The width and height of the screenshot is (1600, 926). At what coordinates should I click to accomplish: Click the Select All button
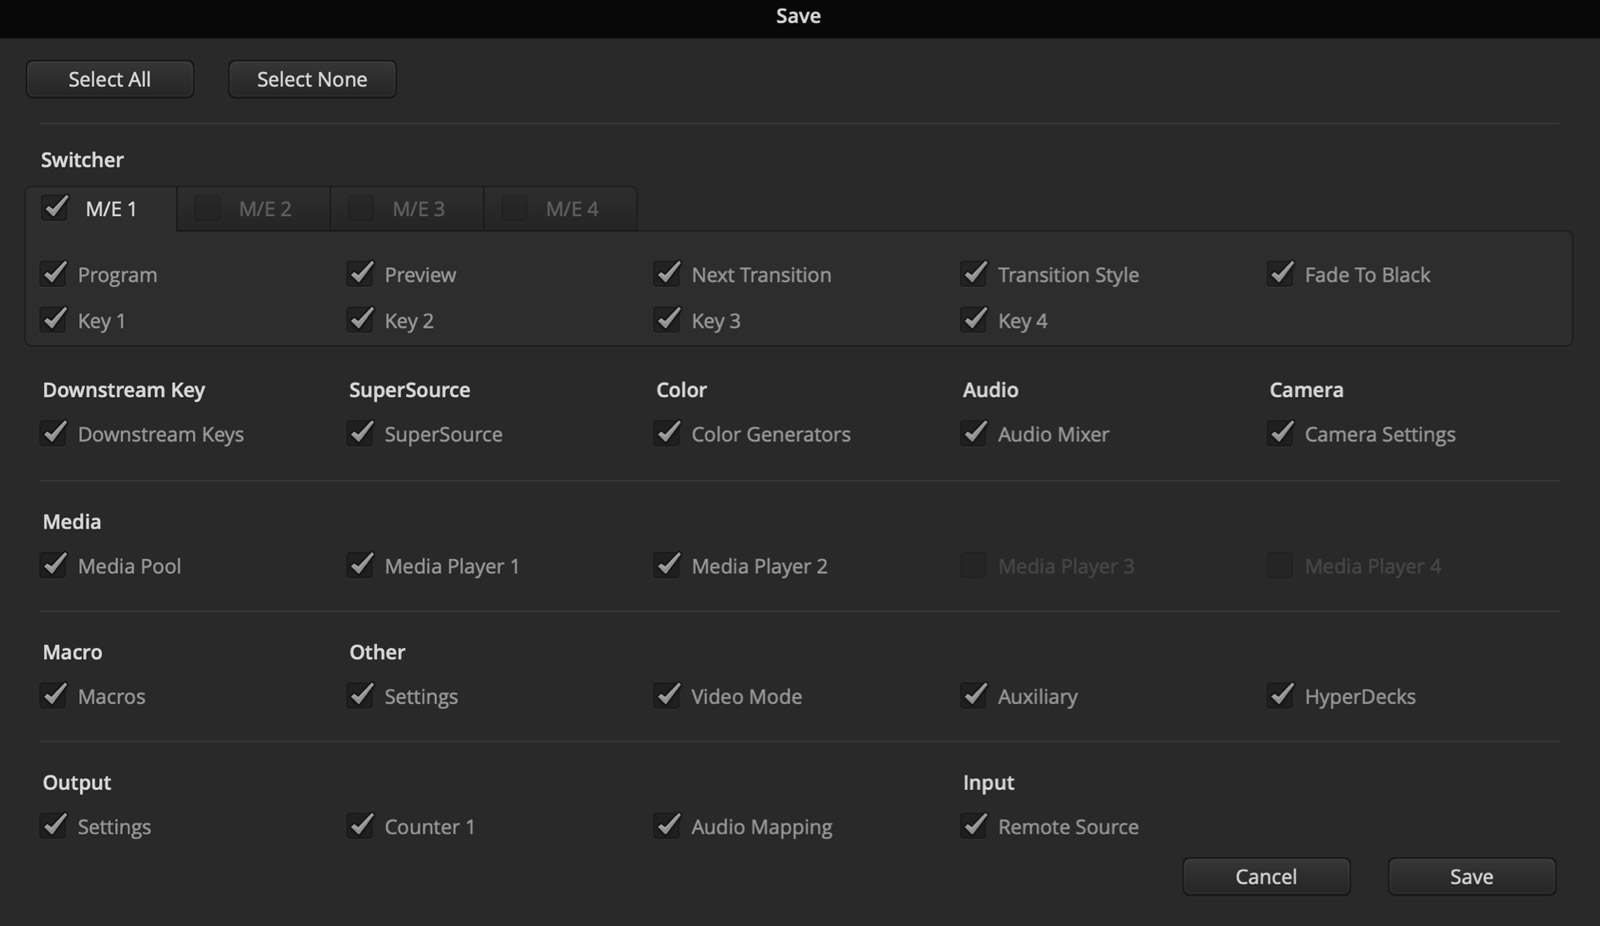click(110, 79)
